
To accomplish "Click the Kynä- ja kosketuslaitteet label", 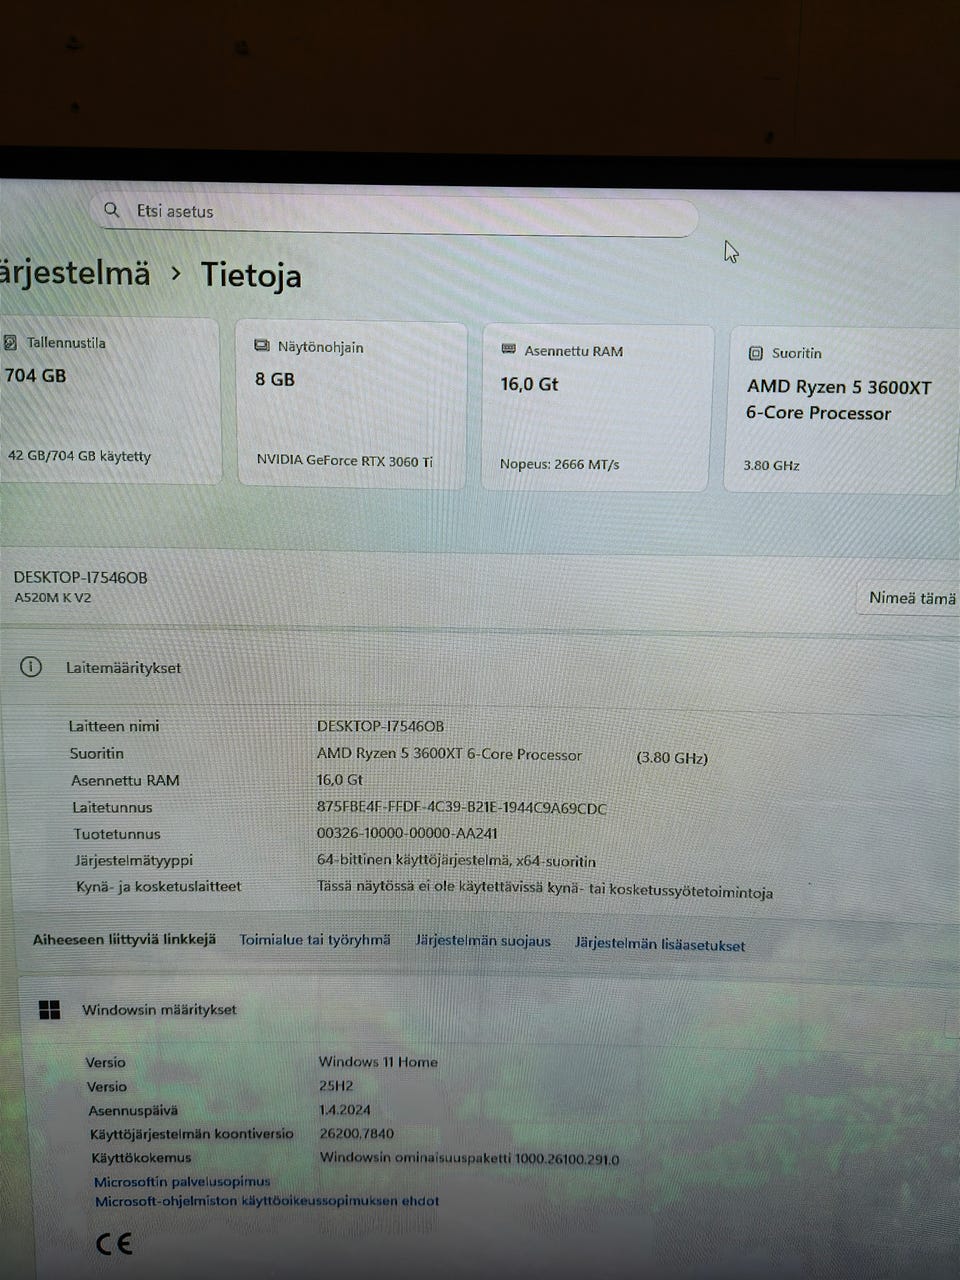I will (x=159, y=886).
